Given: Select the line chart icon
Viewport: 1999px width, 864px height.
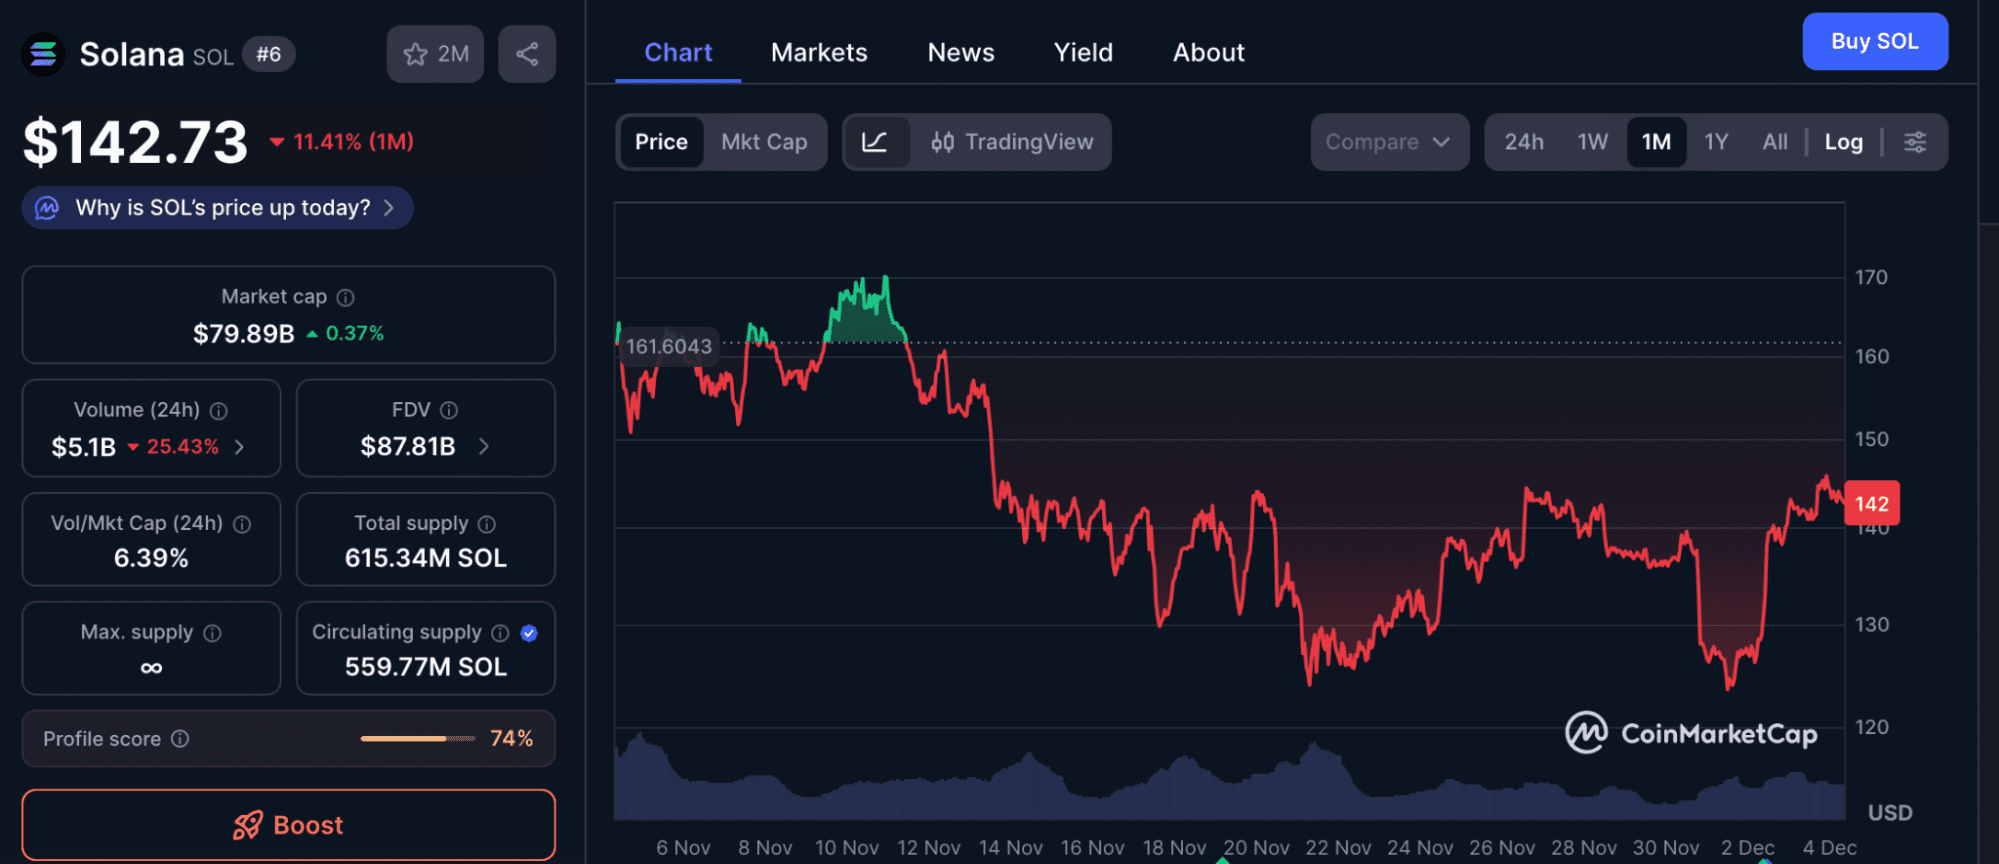Looking at the screenshot, I should [875, 142].
